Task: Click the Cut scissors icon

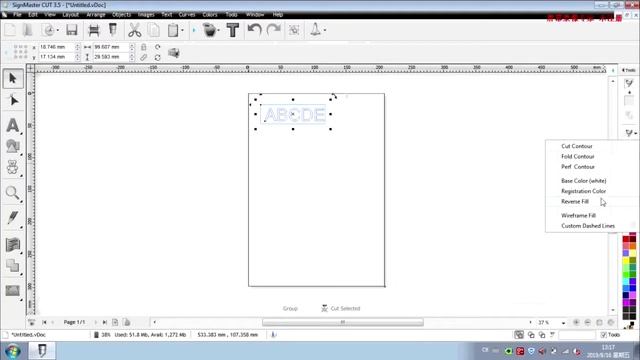Action: (134, 30)
